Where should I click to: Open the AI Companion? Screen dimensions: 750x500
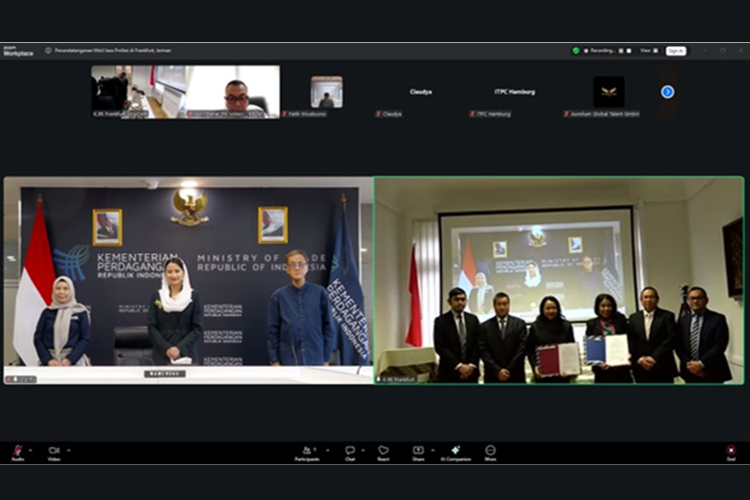[455, 452]
